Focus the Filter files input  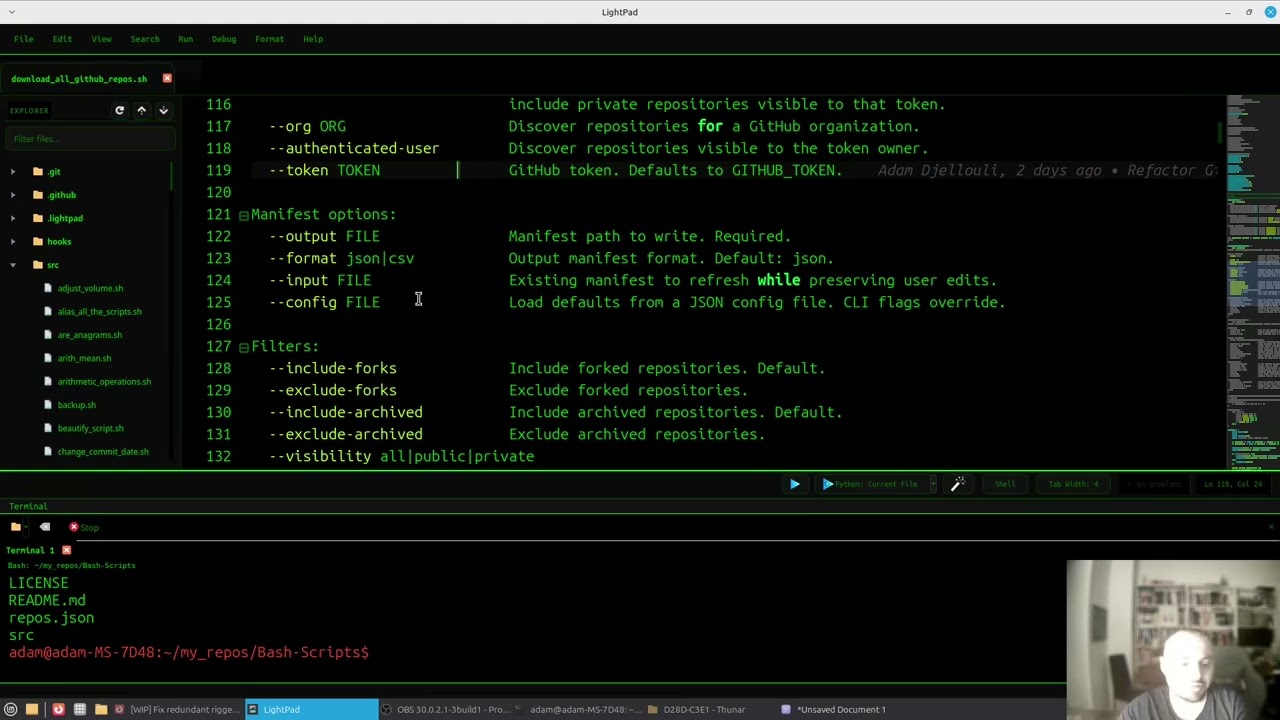pyautogui.click(x=89, y=138)
